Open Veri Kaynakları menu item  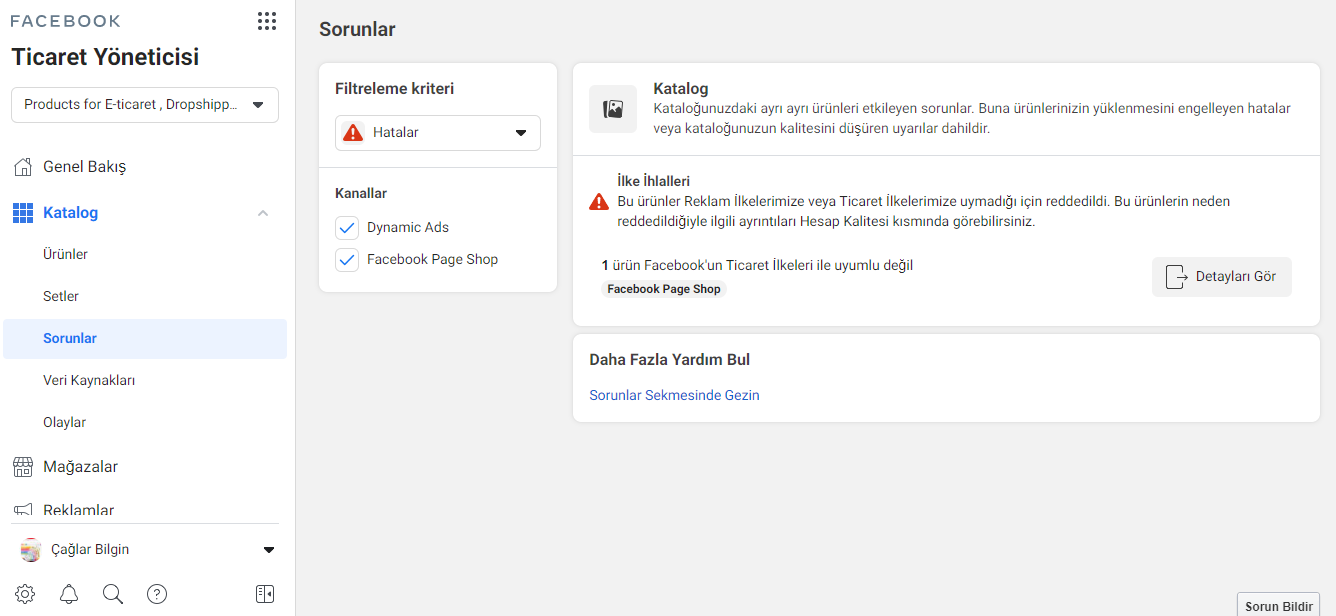tap(89, 380)
